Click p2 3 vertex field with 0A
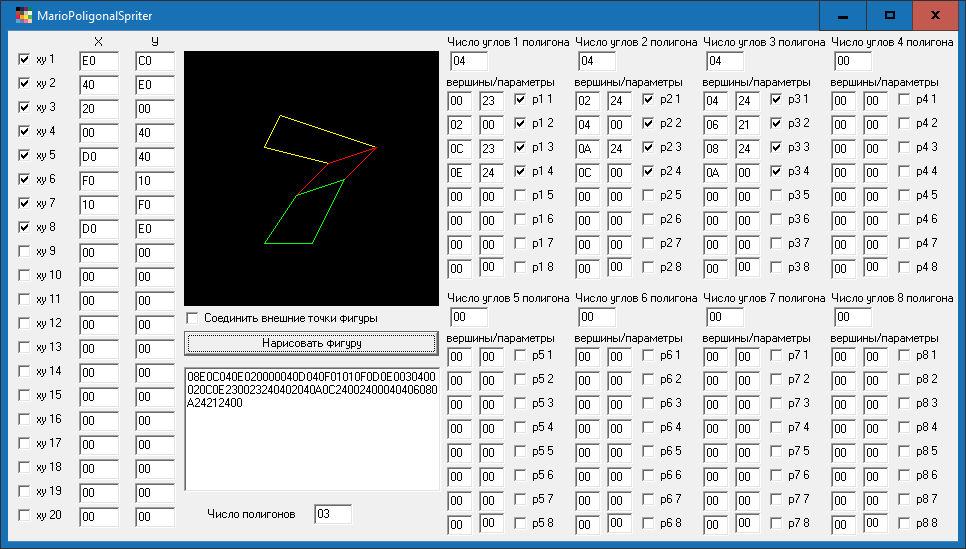 pyautogui.click(x=588, y=149)
